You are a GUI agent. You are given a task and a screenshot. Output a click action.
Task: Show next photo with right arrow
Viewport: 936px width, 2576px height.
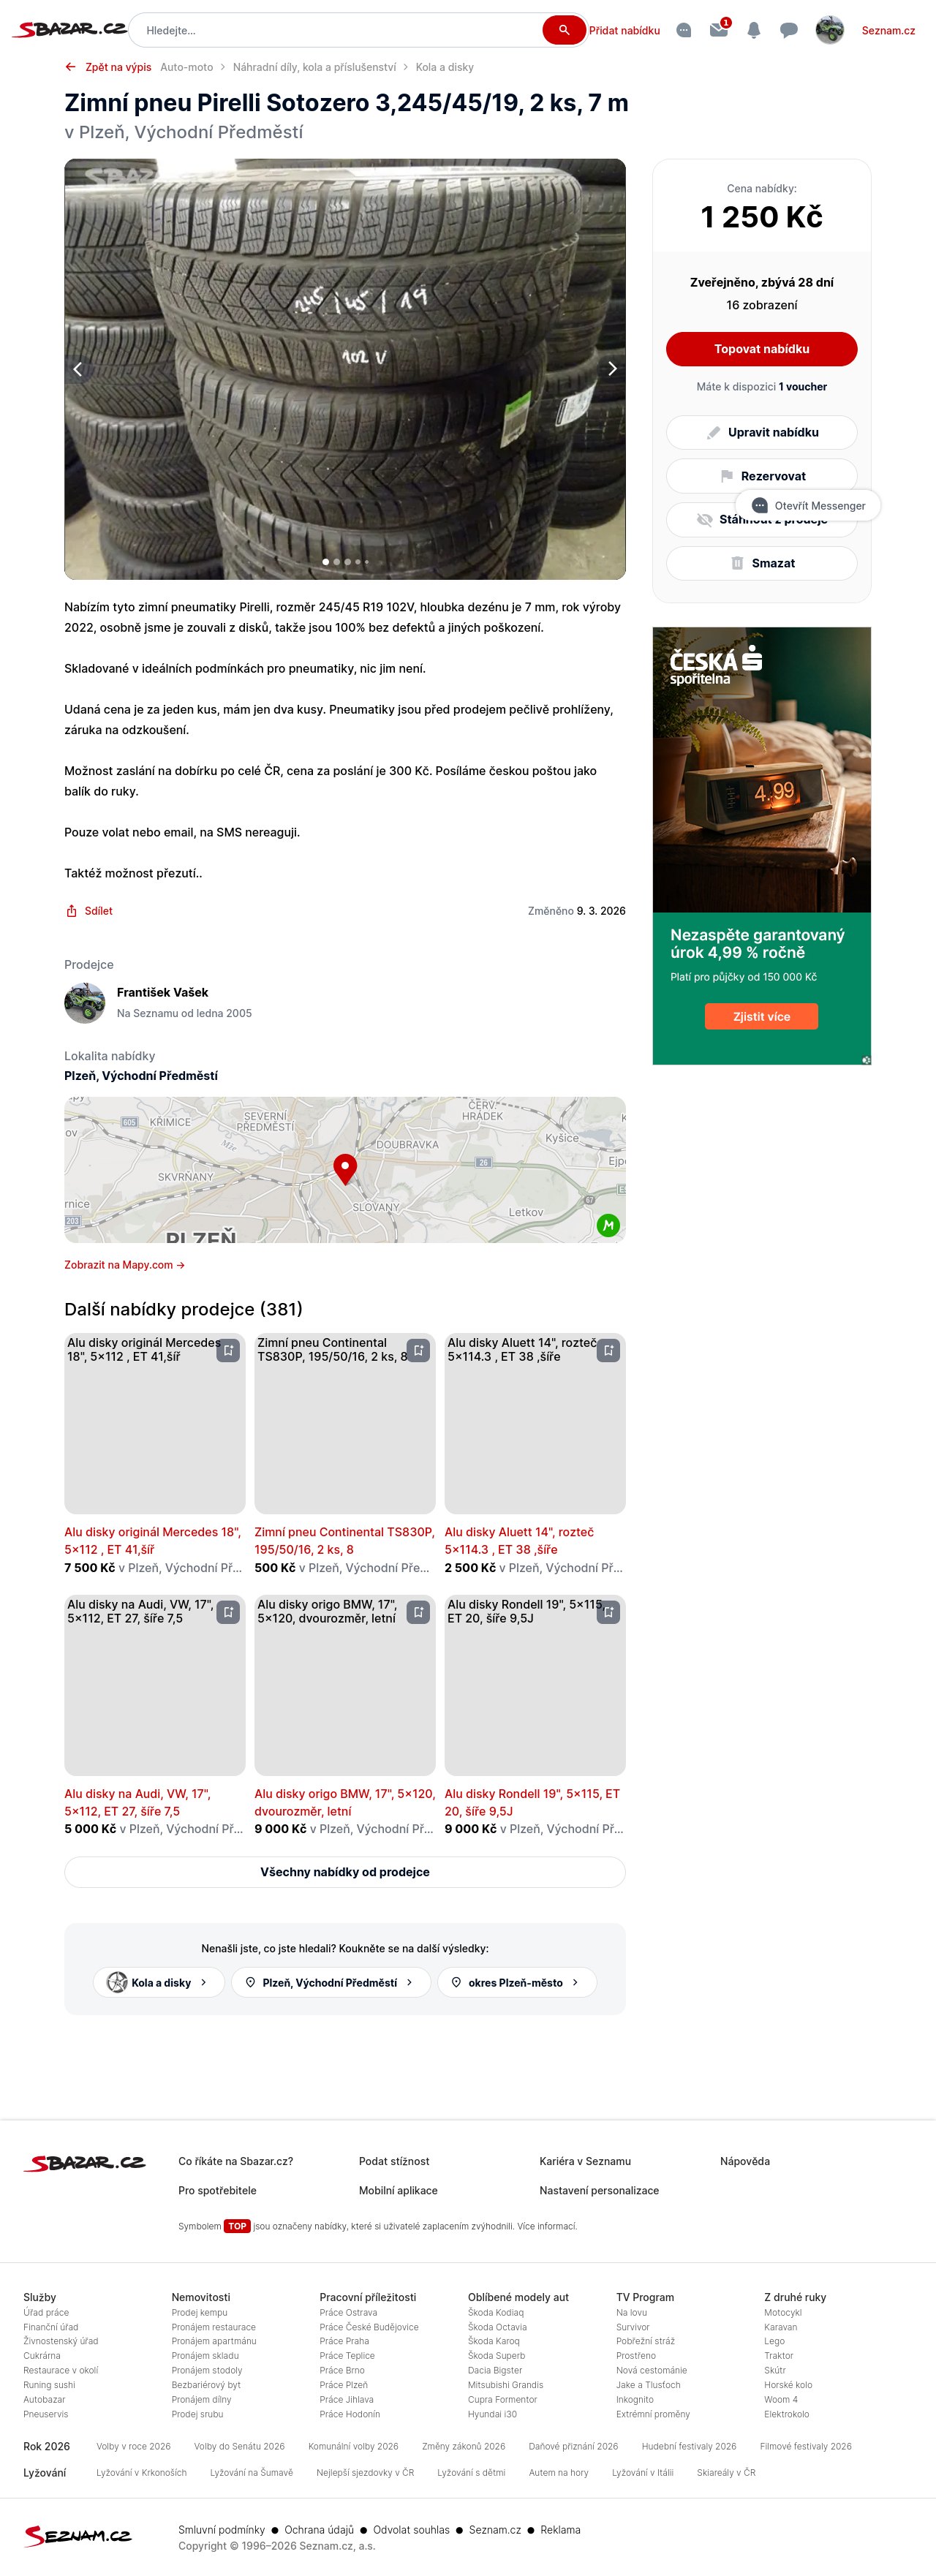pyautogui.click(x=612, y=369)
